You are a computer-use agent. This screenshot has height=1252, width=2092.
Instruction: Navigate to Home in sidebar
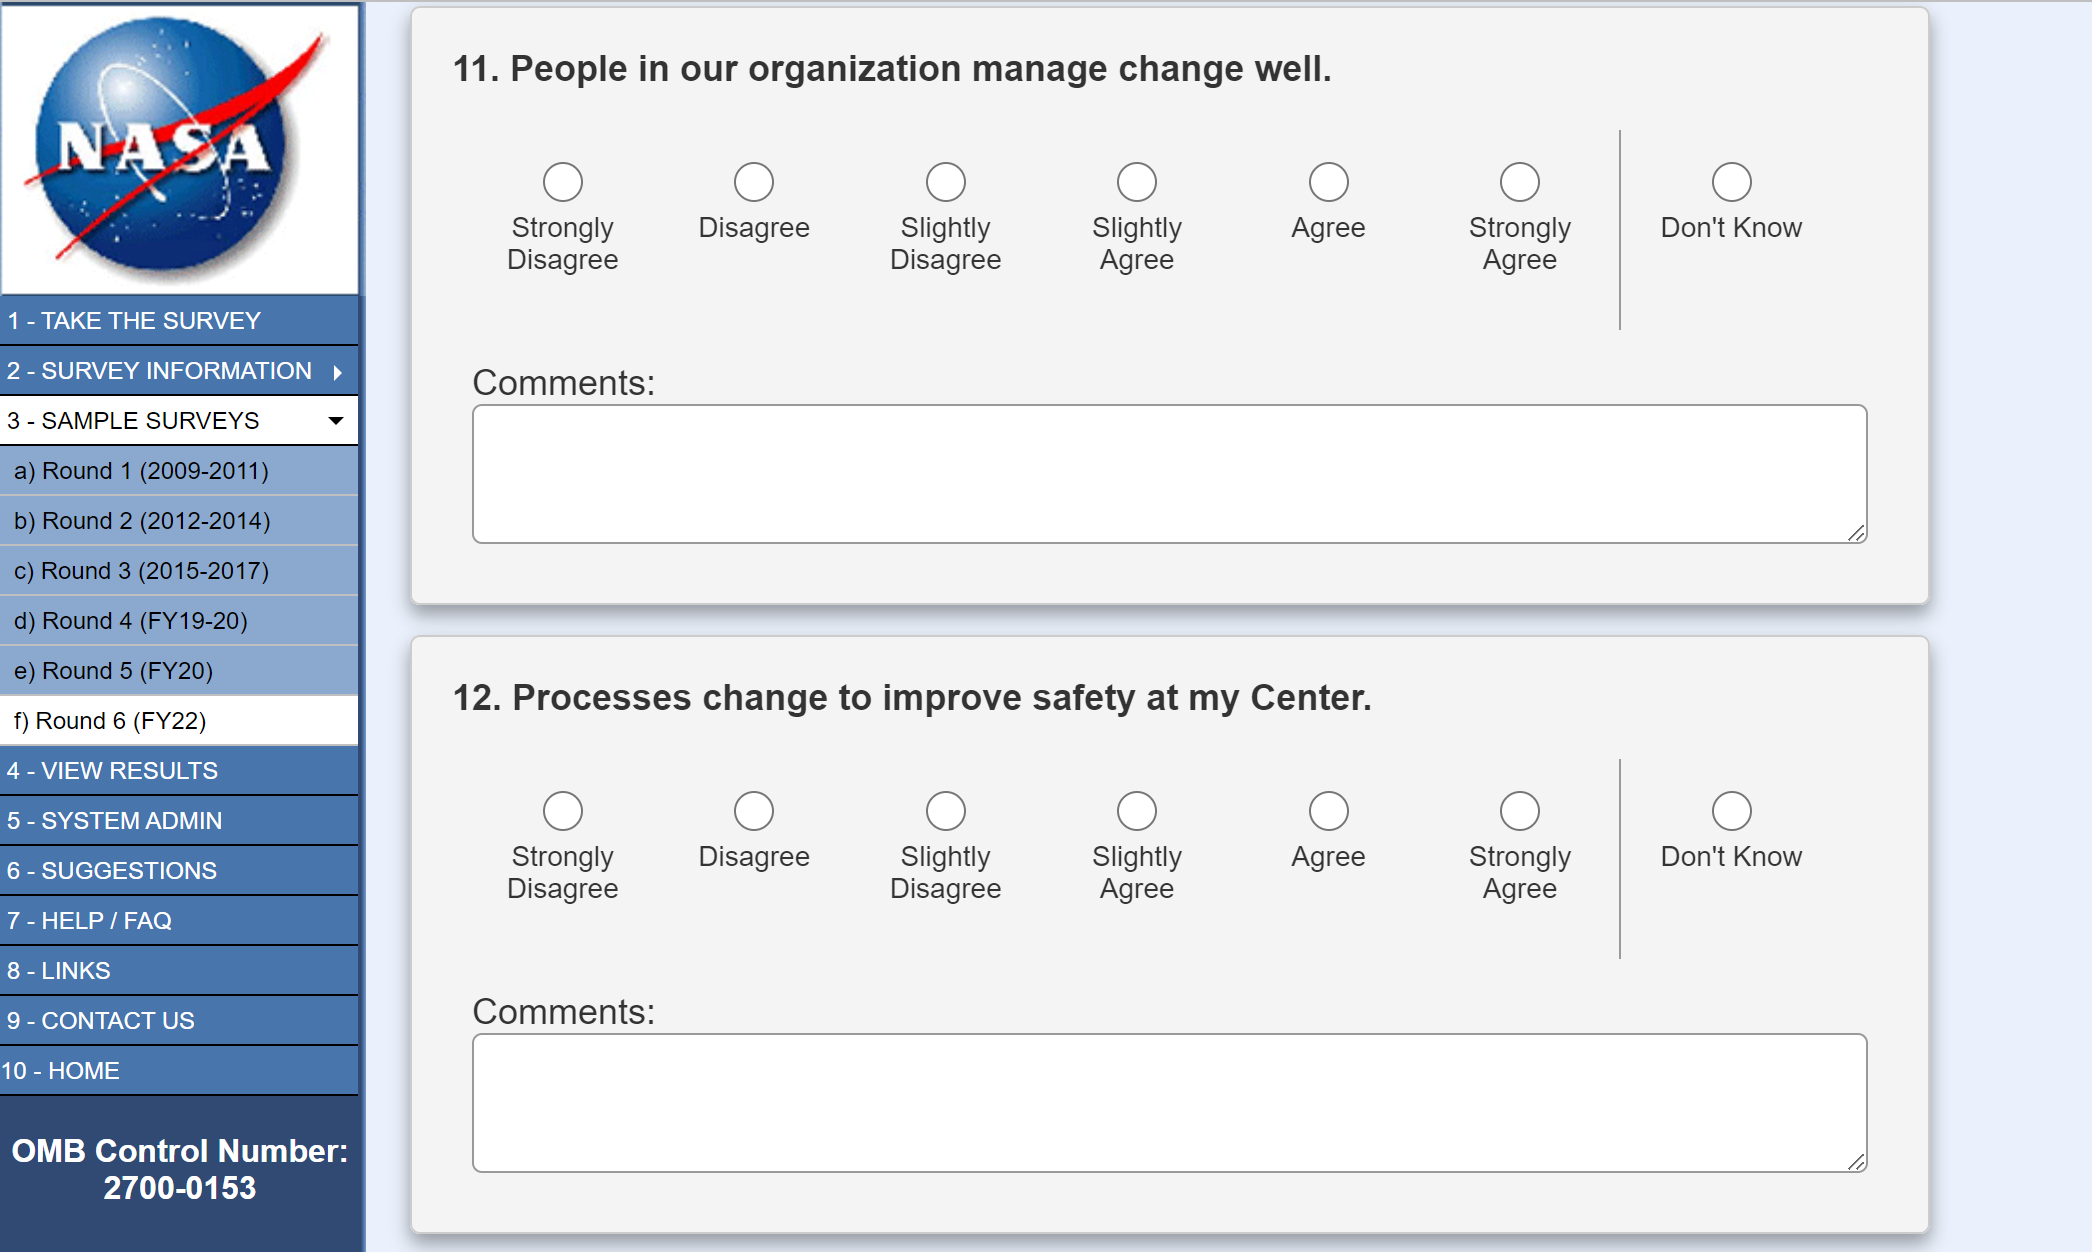point(61,1071)
